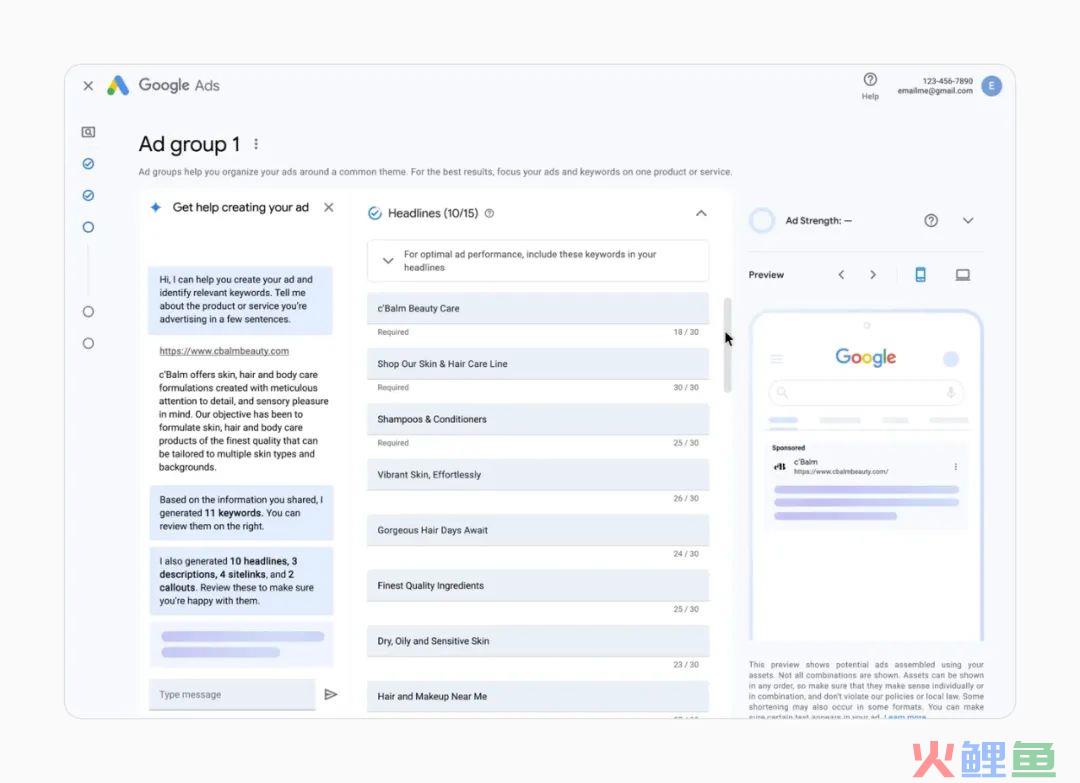Select the last step circle in sidebar

click(x=88, y=343)
